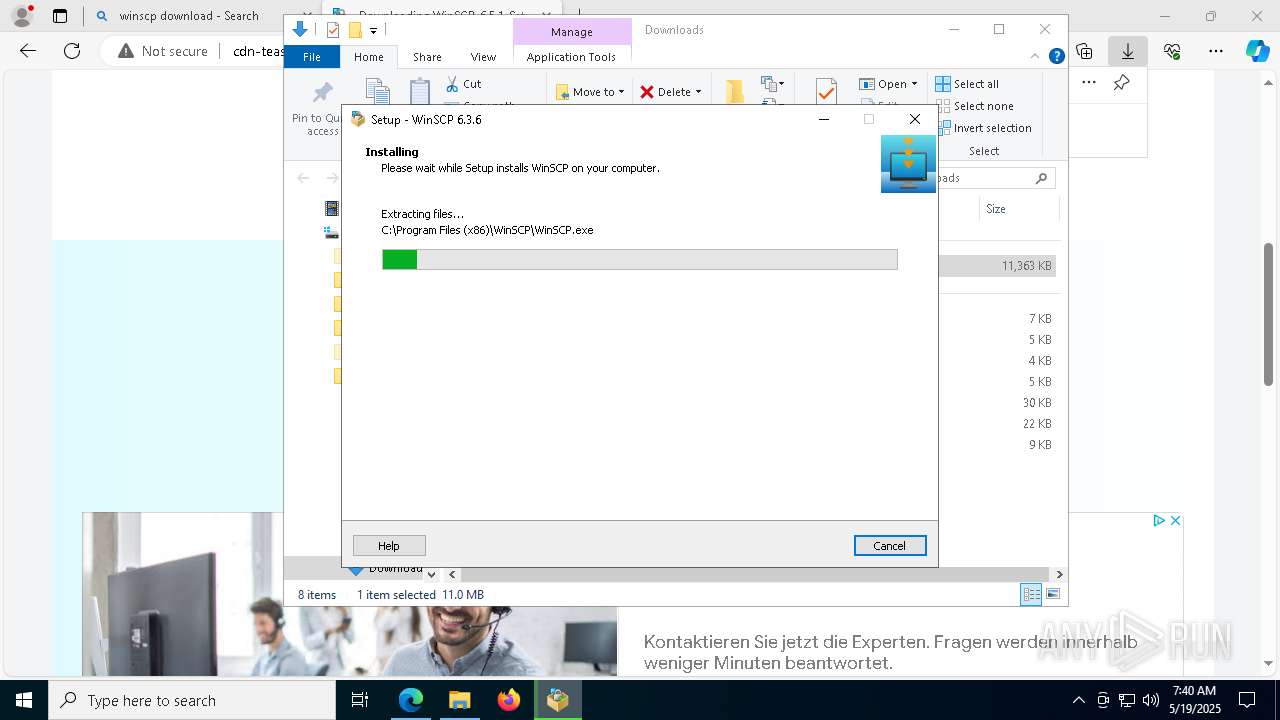Open Browser essentials heart icon
Image resolution: width=1280 pixels, height=720 pixels.
(1172, 51)
